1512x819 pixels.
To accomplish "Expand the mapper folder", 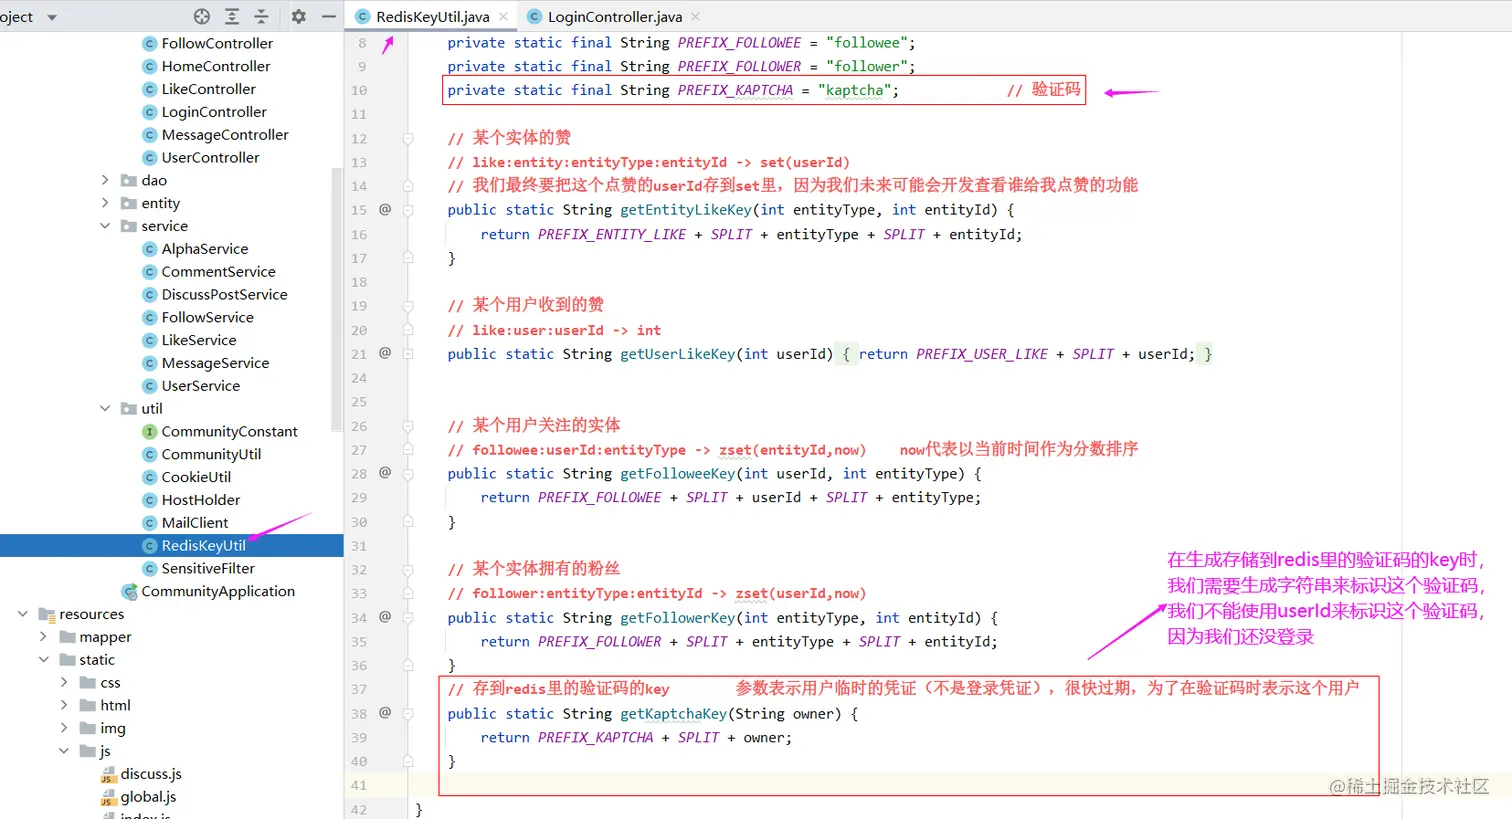I will (x=43, y=637).
